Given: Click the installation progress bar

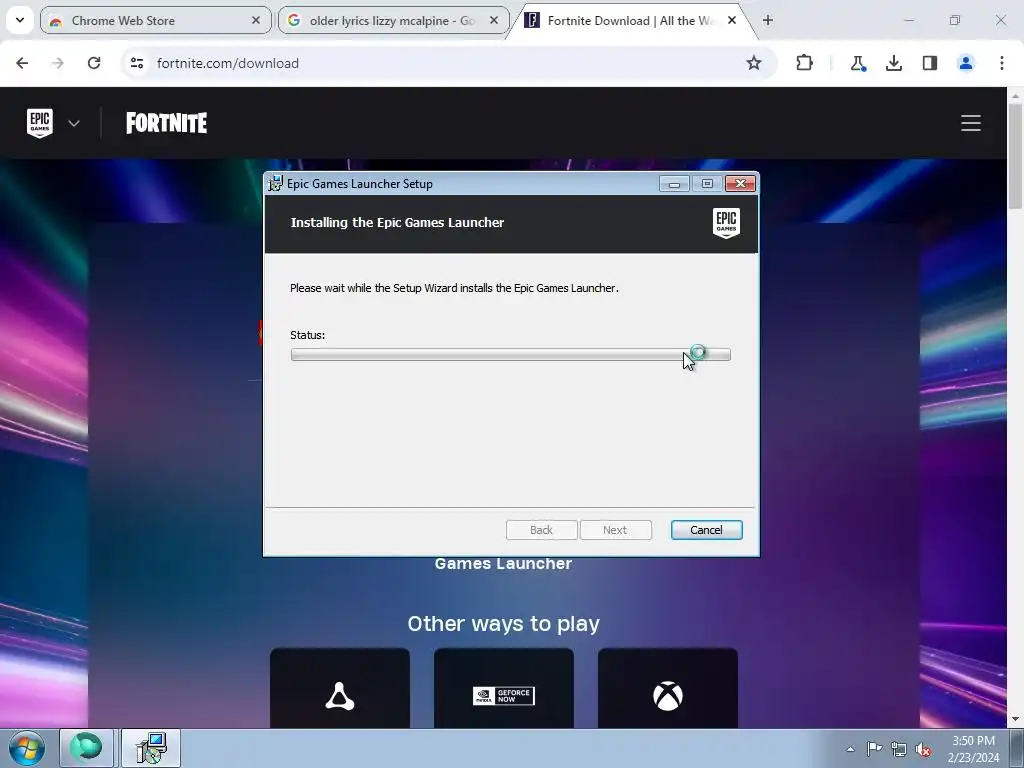Looking at the screenshot, I should tap(511, 355).
